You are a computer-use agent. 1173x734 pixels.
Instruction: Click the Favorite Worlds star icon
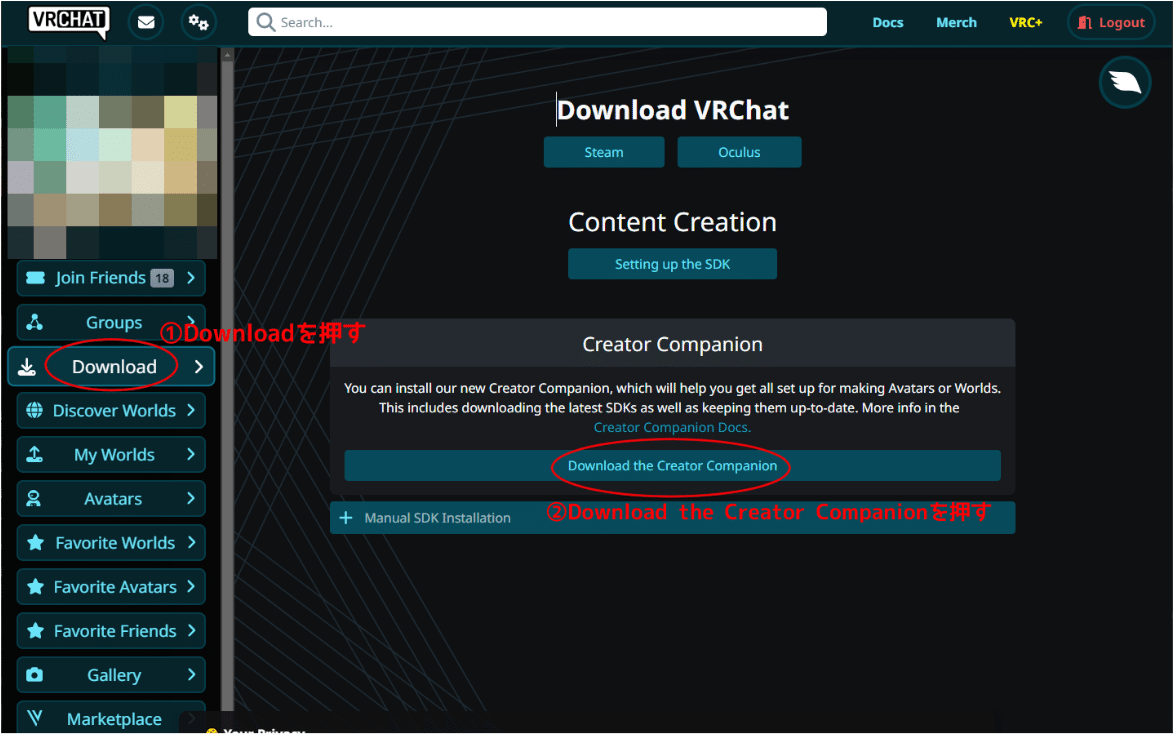click(35, 542)
